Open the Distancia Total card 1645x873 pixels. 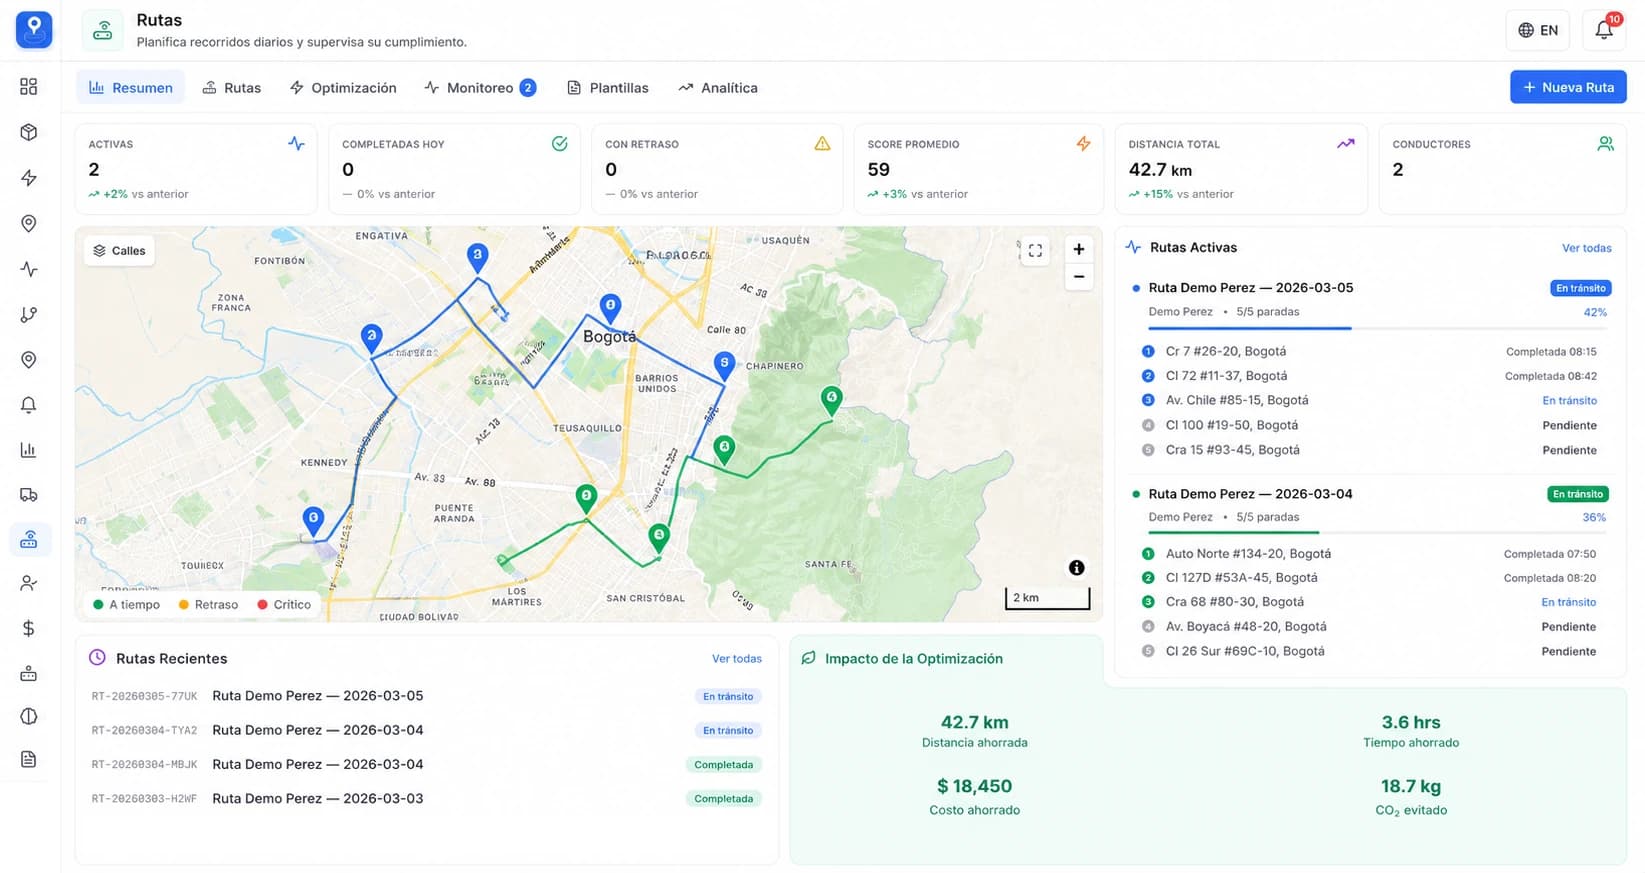tap(1241, 169)
